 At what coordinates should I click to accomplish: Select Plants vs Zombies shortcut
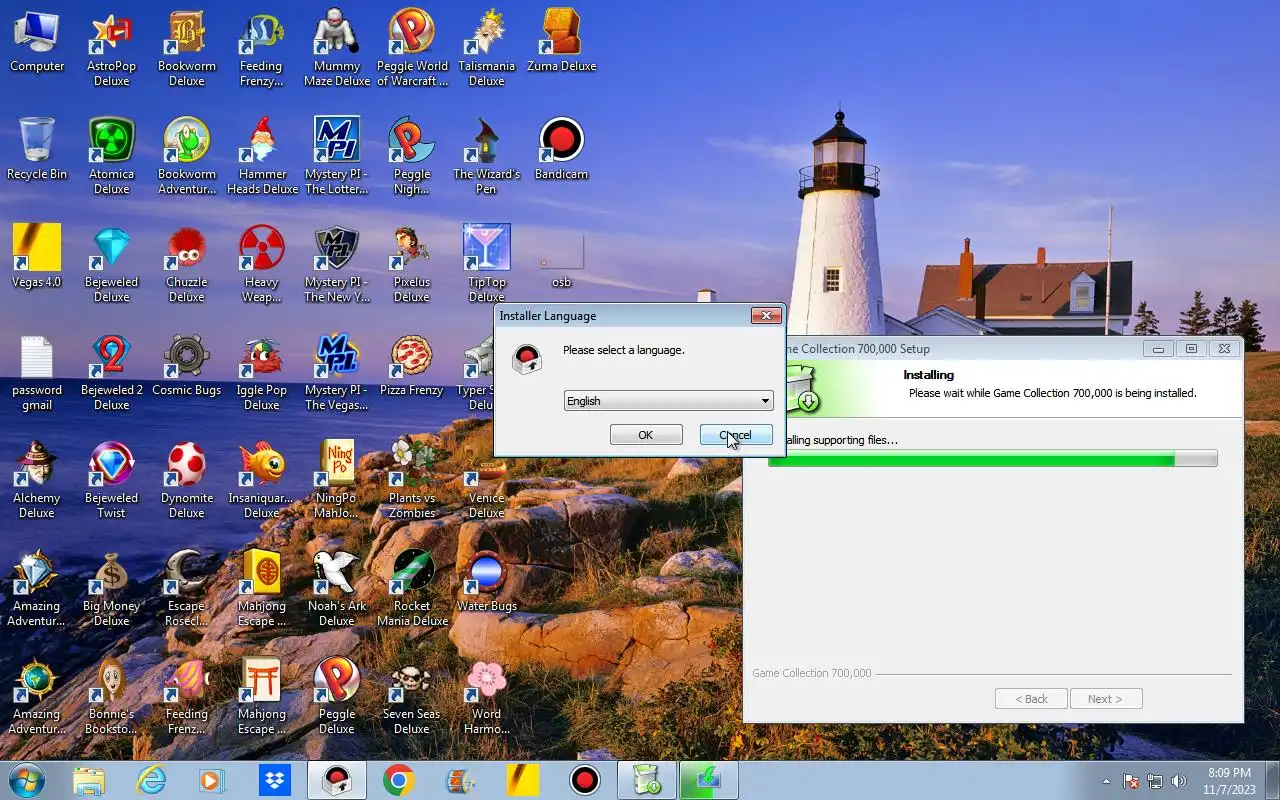pyautogui.click(x=412, y=481)
